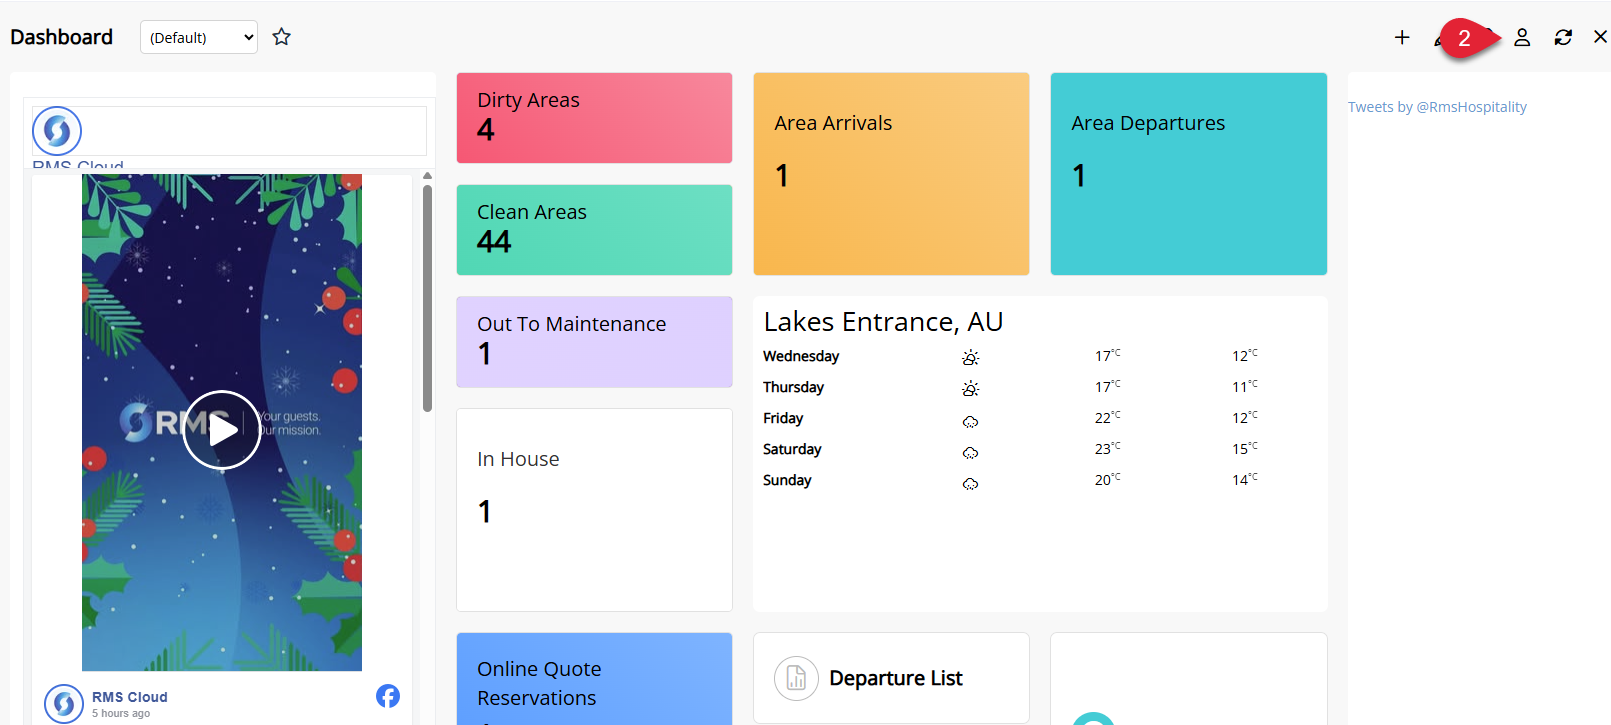Select Thursday's low of 11°C
Viewport: 1611px width, 725px height.
[x=1245, y=386]
